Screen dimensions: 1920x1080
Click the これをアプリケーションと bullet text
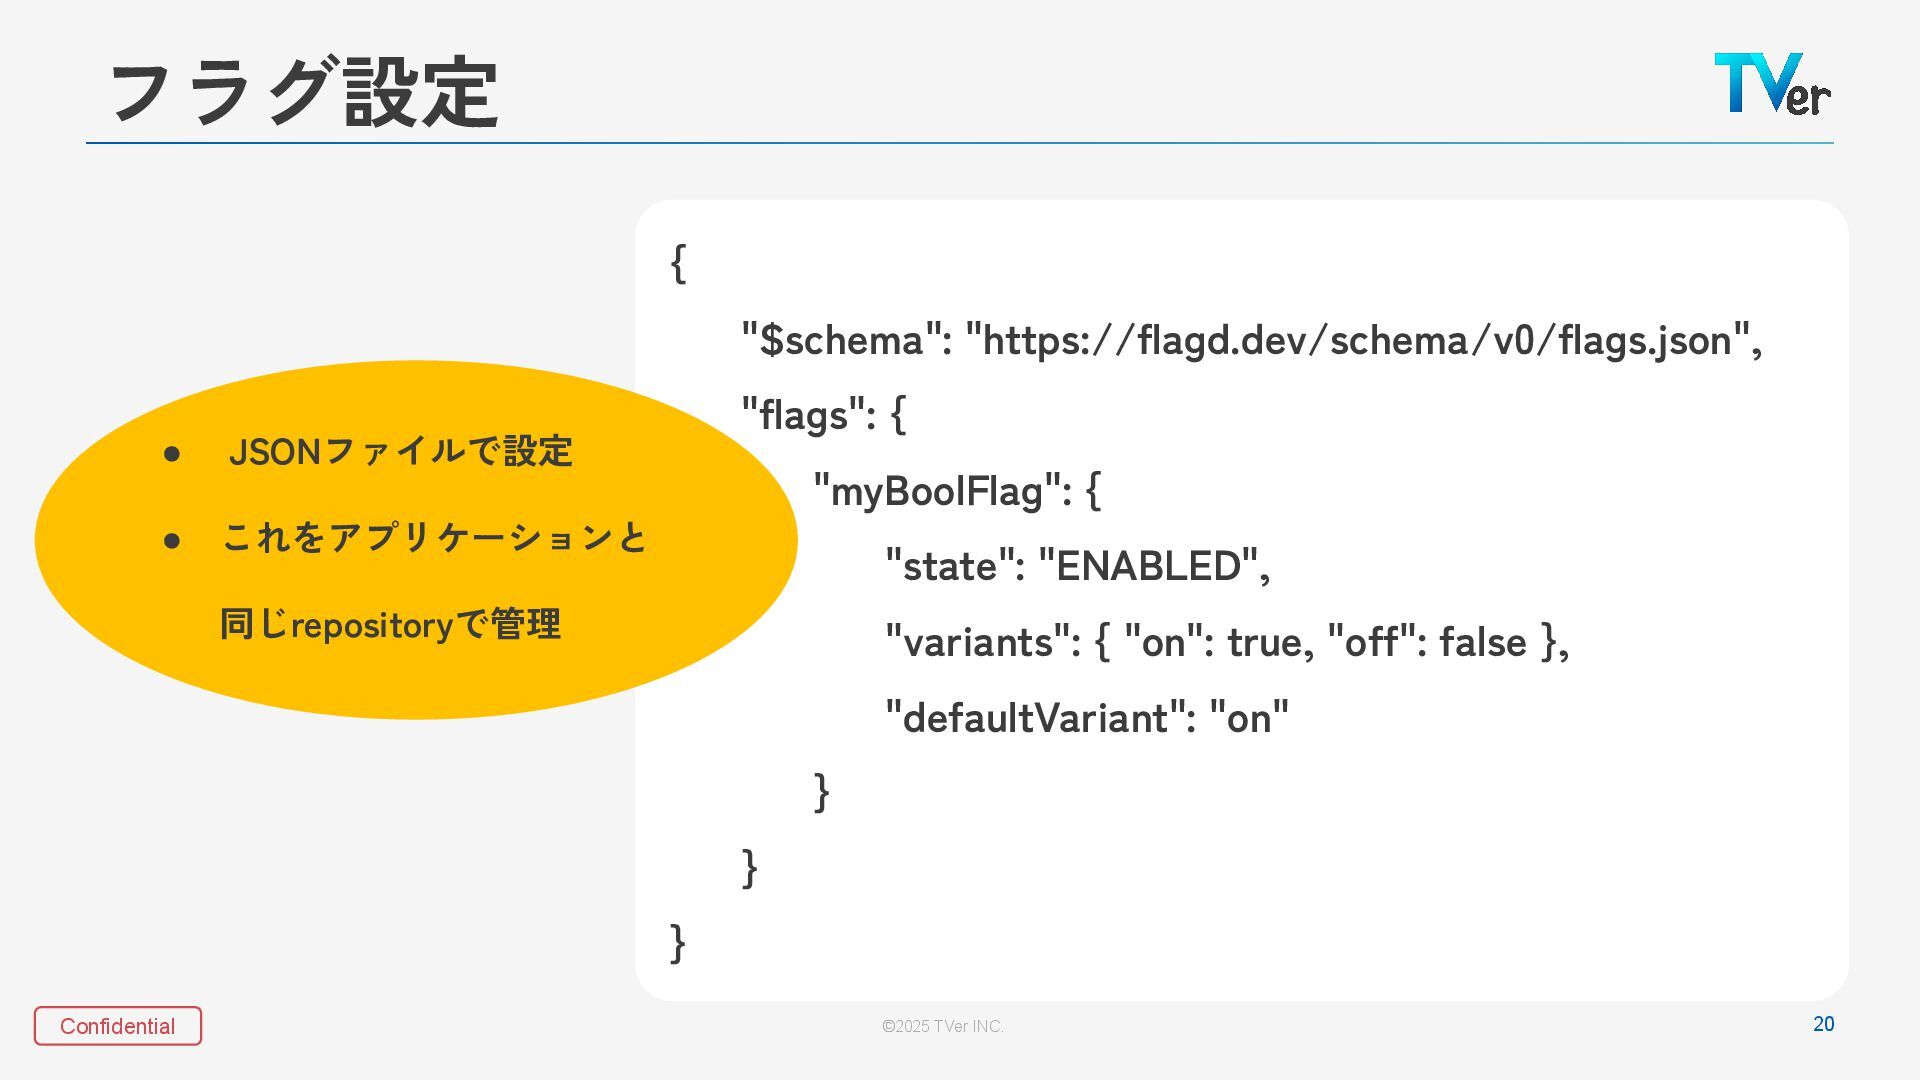434,538
